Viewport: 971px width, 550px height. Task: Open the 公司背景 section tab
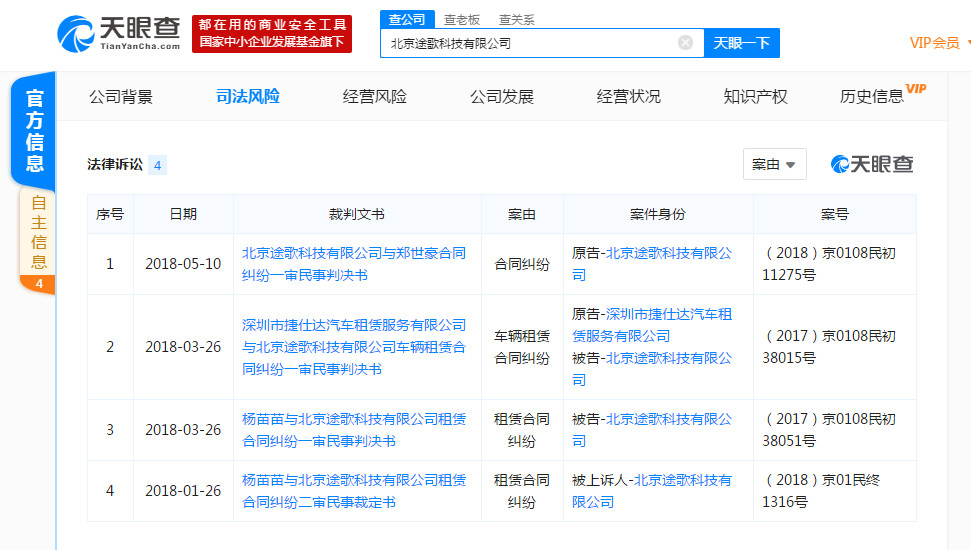(x=121, y=97)
